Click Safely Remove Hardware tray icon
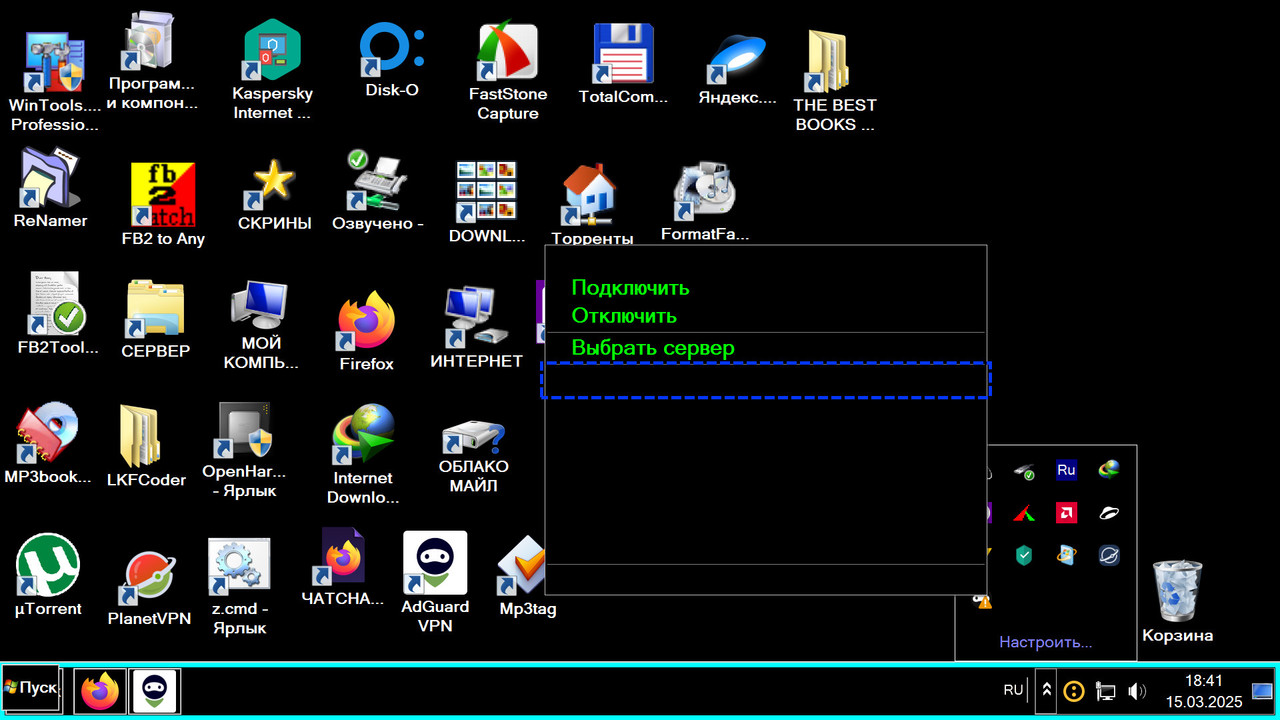Image resolution: width=1280 pixels, height=720 pixels. (x=1024, y=470)
